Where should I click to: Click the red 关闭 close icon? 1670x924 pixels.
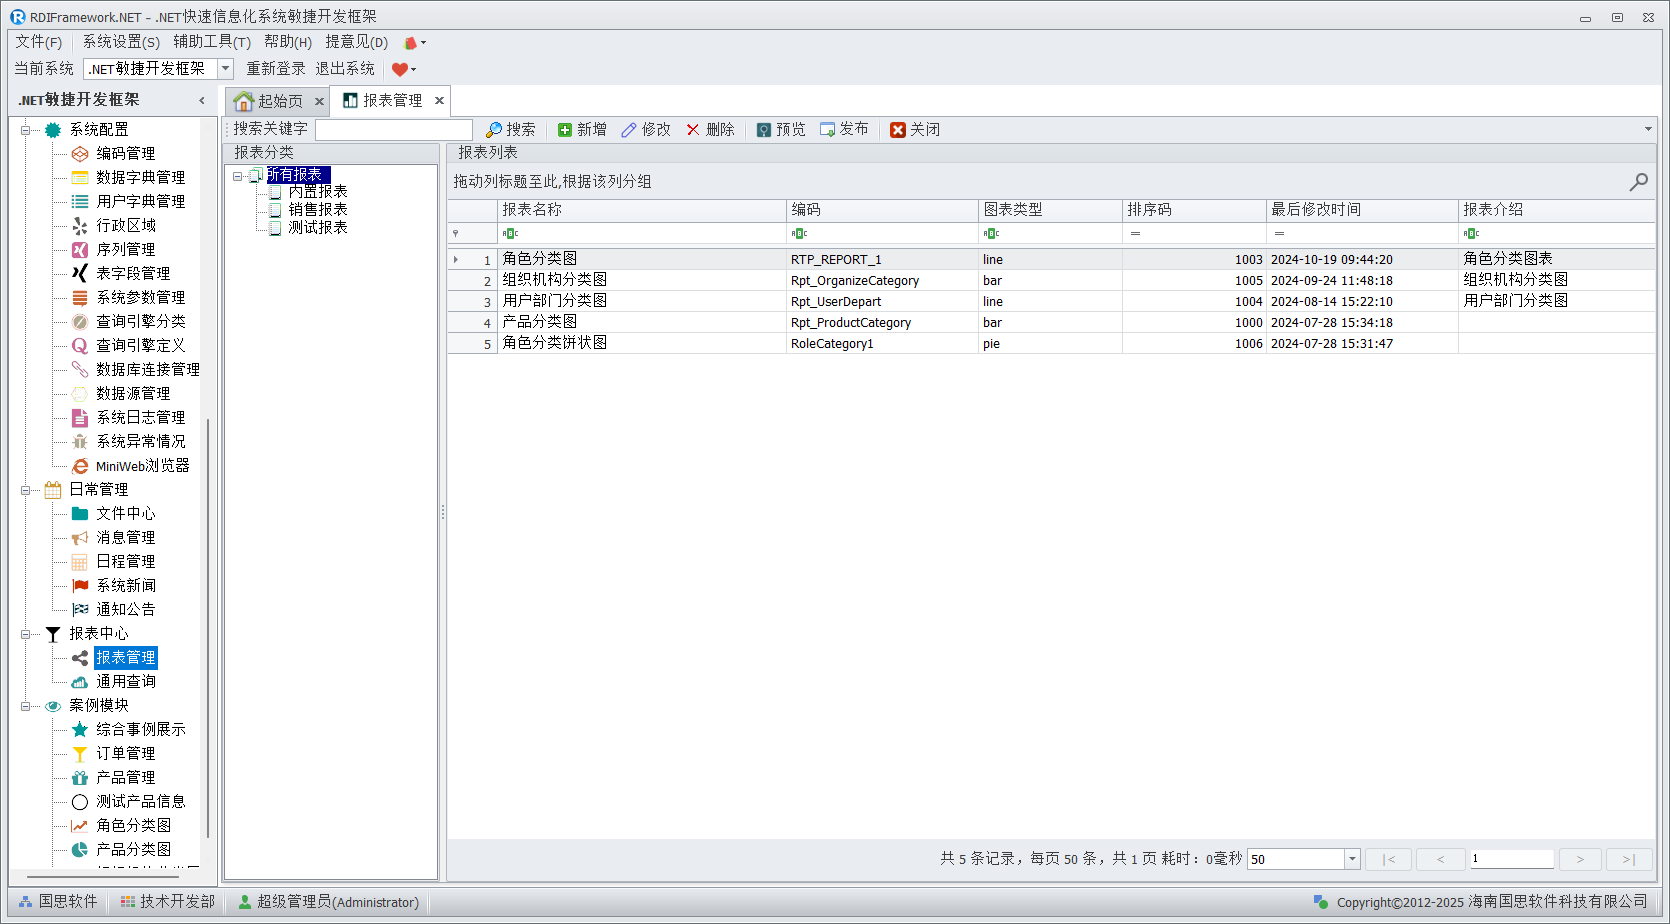pos(898,130)
